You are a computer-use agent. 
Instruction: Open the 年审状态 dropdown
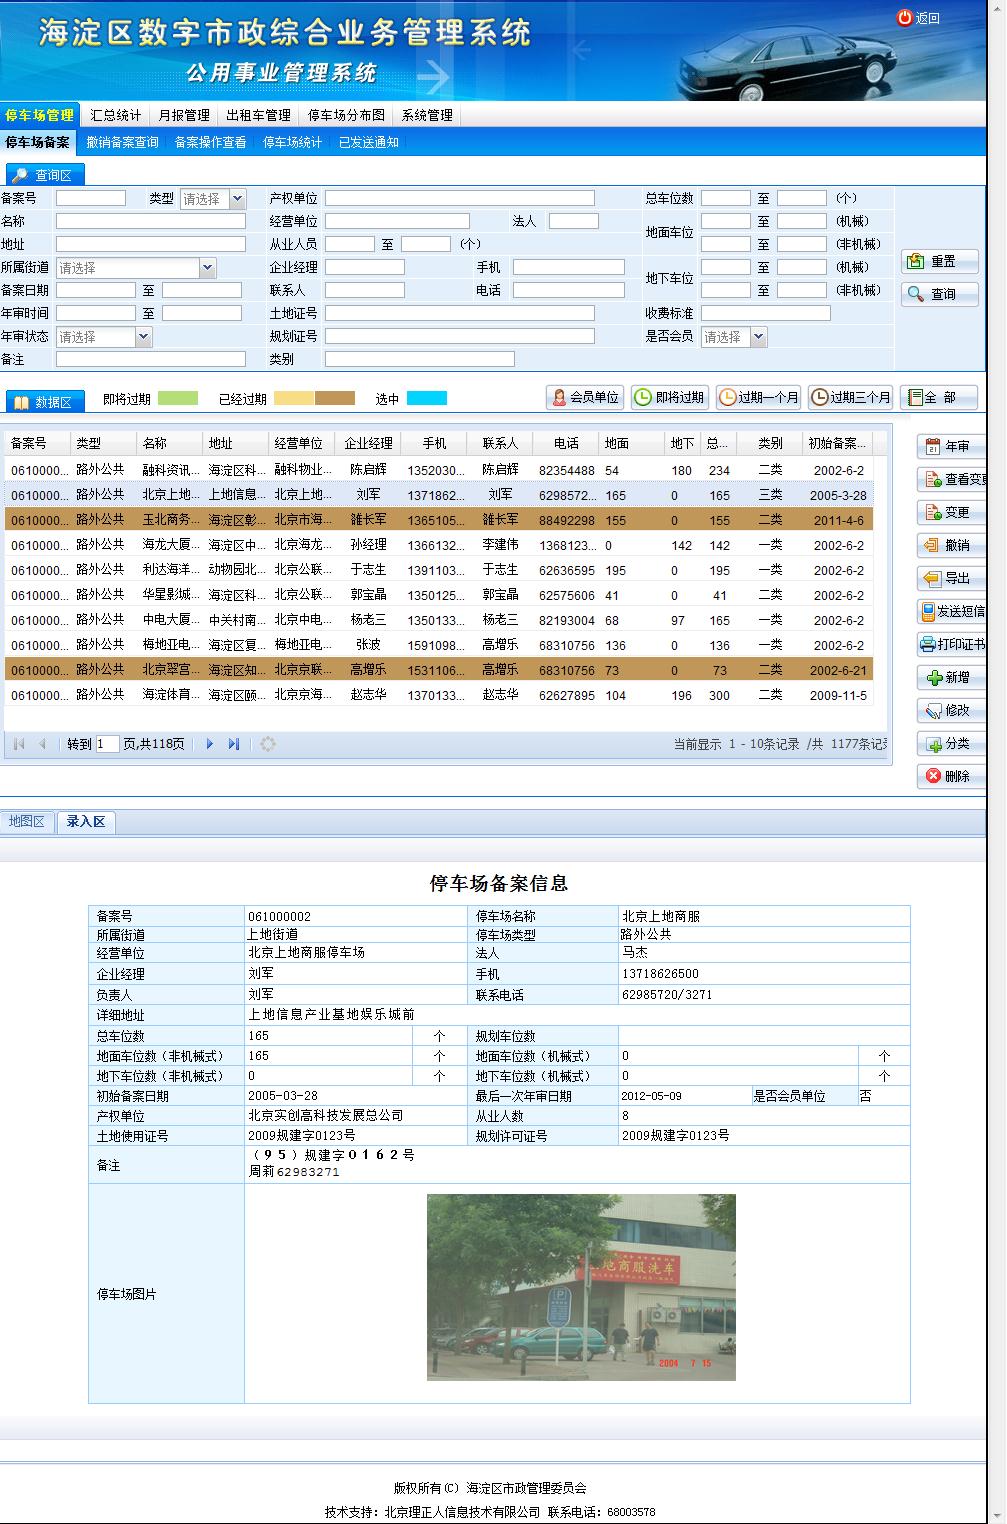point(144,337)
